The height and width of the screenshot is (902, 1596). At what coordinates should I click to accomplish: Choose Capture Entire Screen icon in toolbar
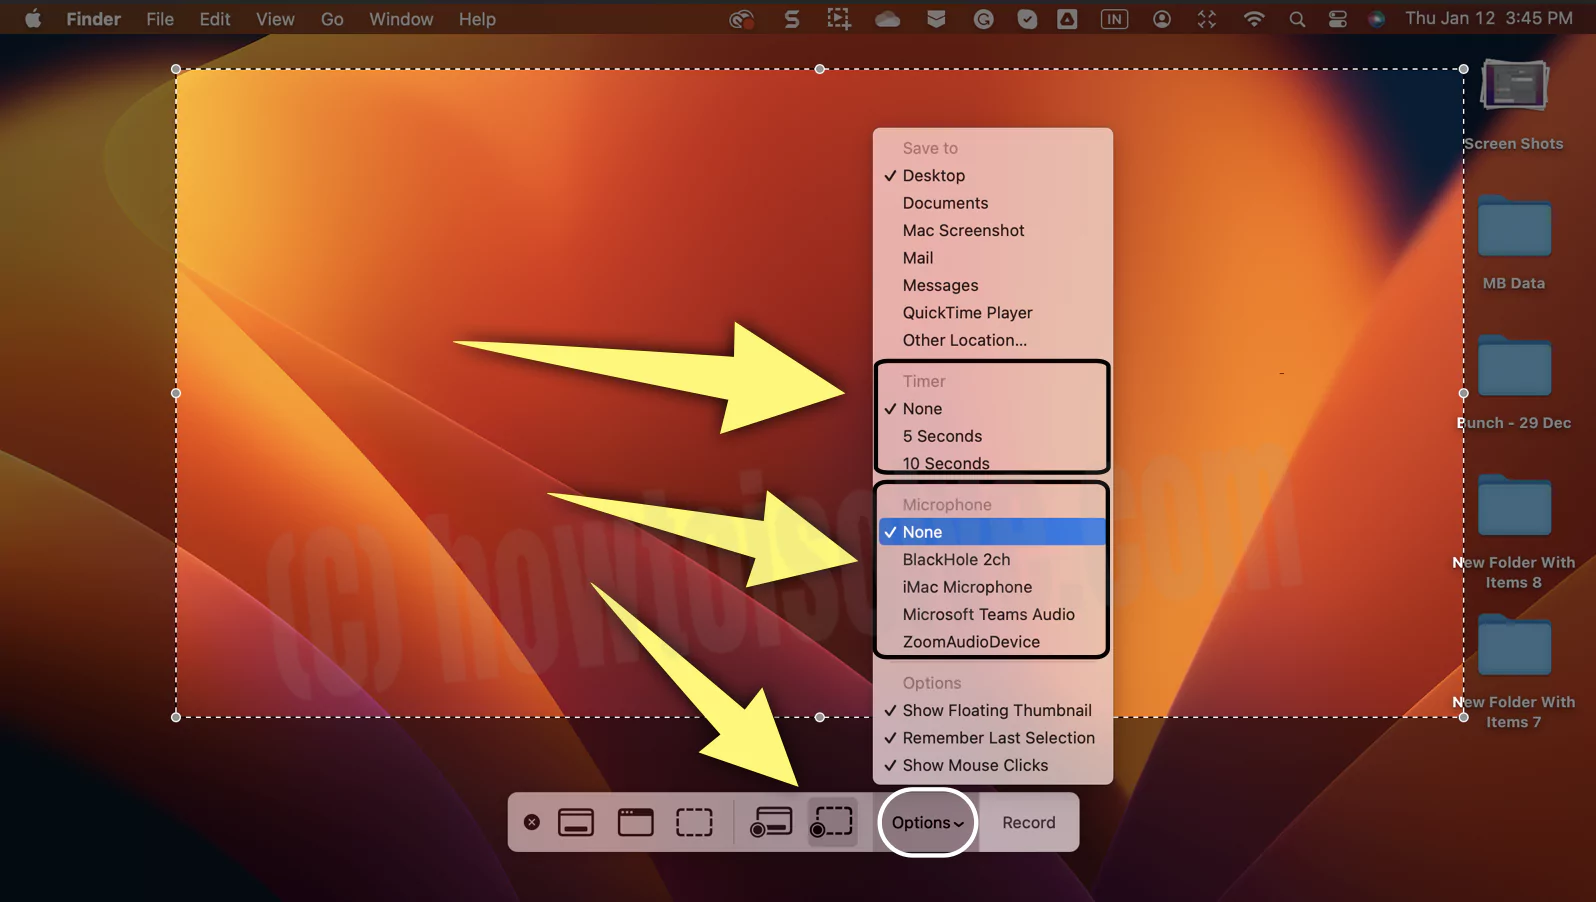(x=576, y=822)
